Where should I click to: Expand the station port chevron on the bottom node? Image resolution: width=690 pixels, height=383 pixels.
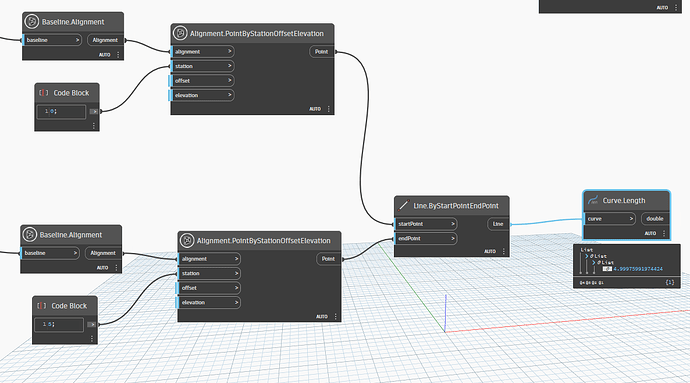point(236,273)
